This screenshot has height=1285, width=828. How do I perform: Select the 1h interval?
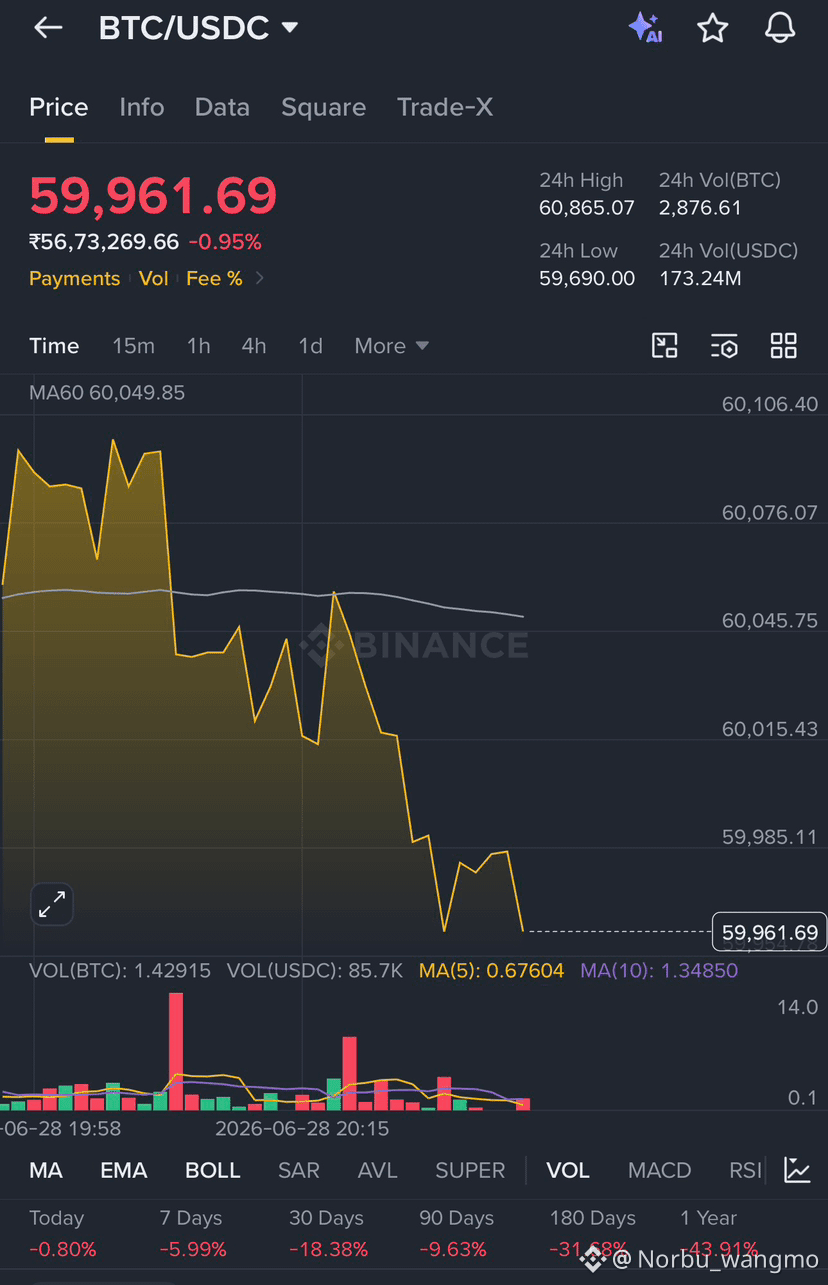click(x=198, y=346)
